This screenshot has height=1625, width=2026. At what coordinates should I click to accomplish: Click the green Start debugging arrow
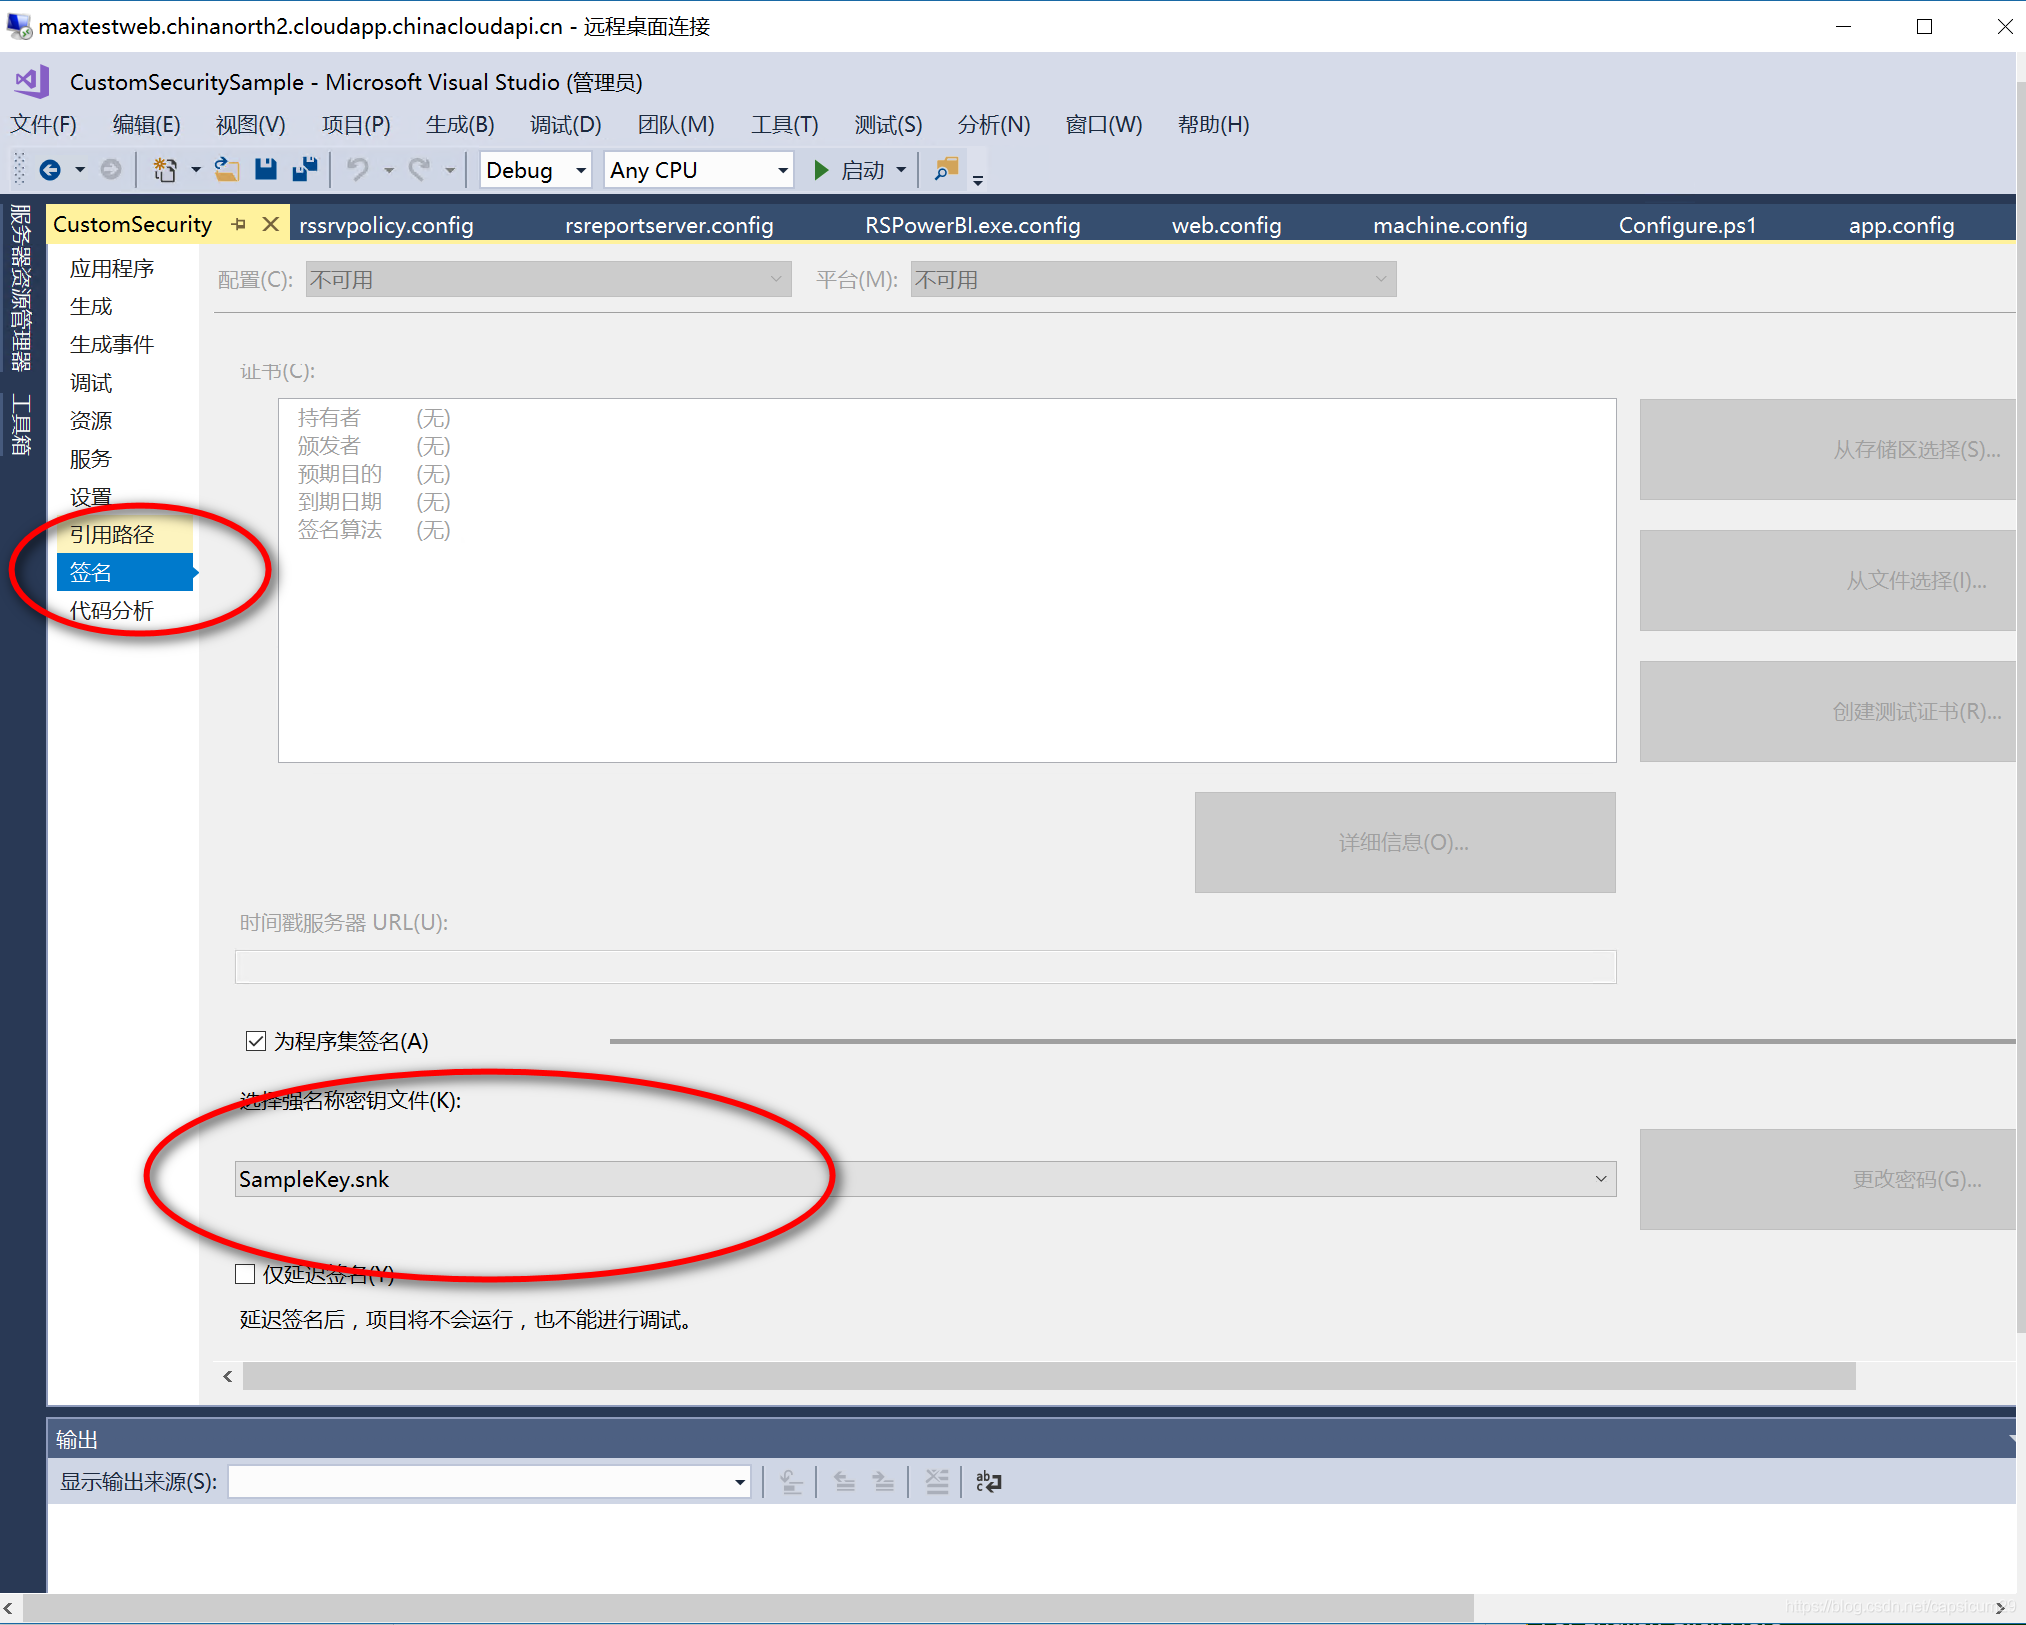click(x=821, y=170)
